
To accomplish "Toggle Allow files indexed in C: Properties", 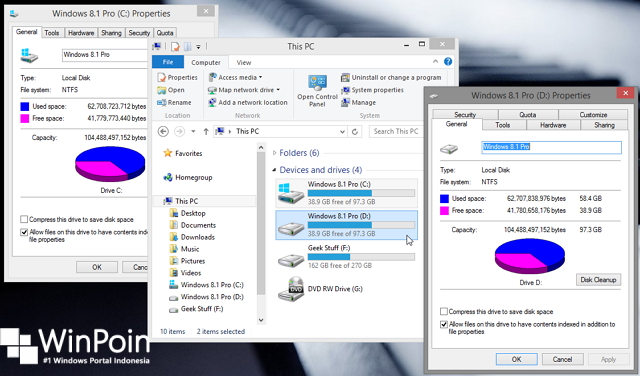I will [x=24, y=232].
